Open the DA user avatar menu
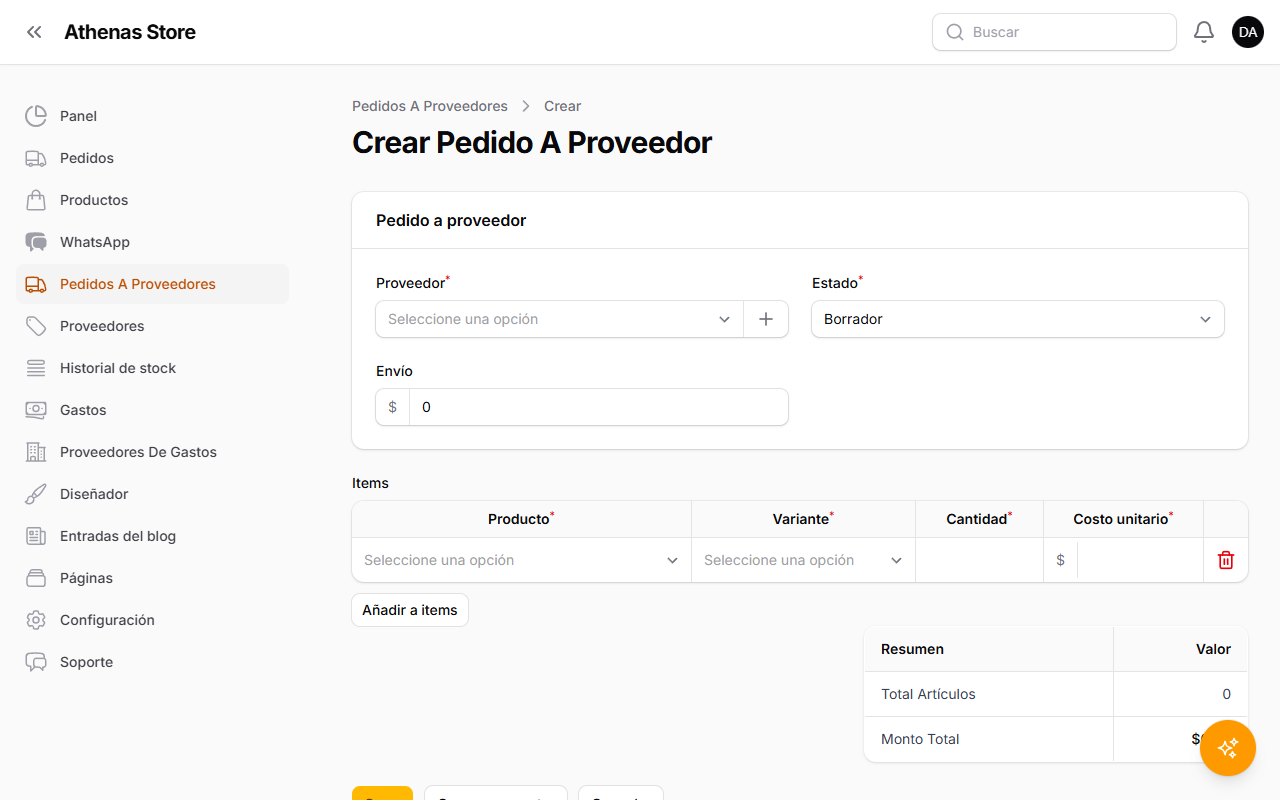The image size is (1280, 800). pos(1248,32)
